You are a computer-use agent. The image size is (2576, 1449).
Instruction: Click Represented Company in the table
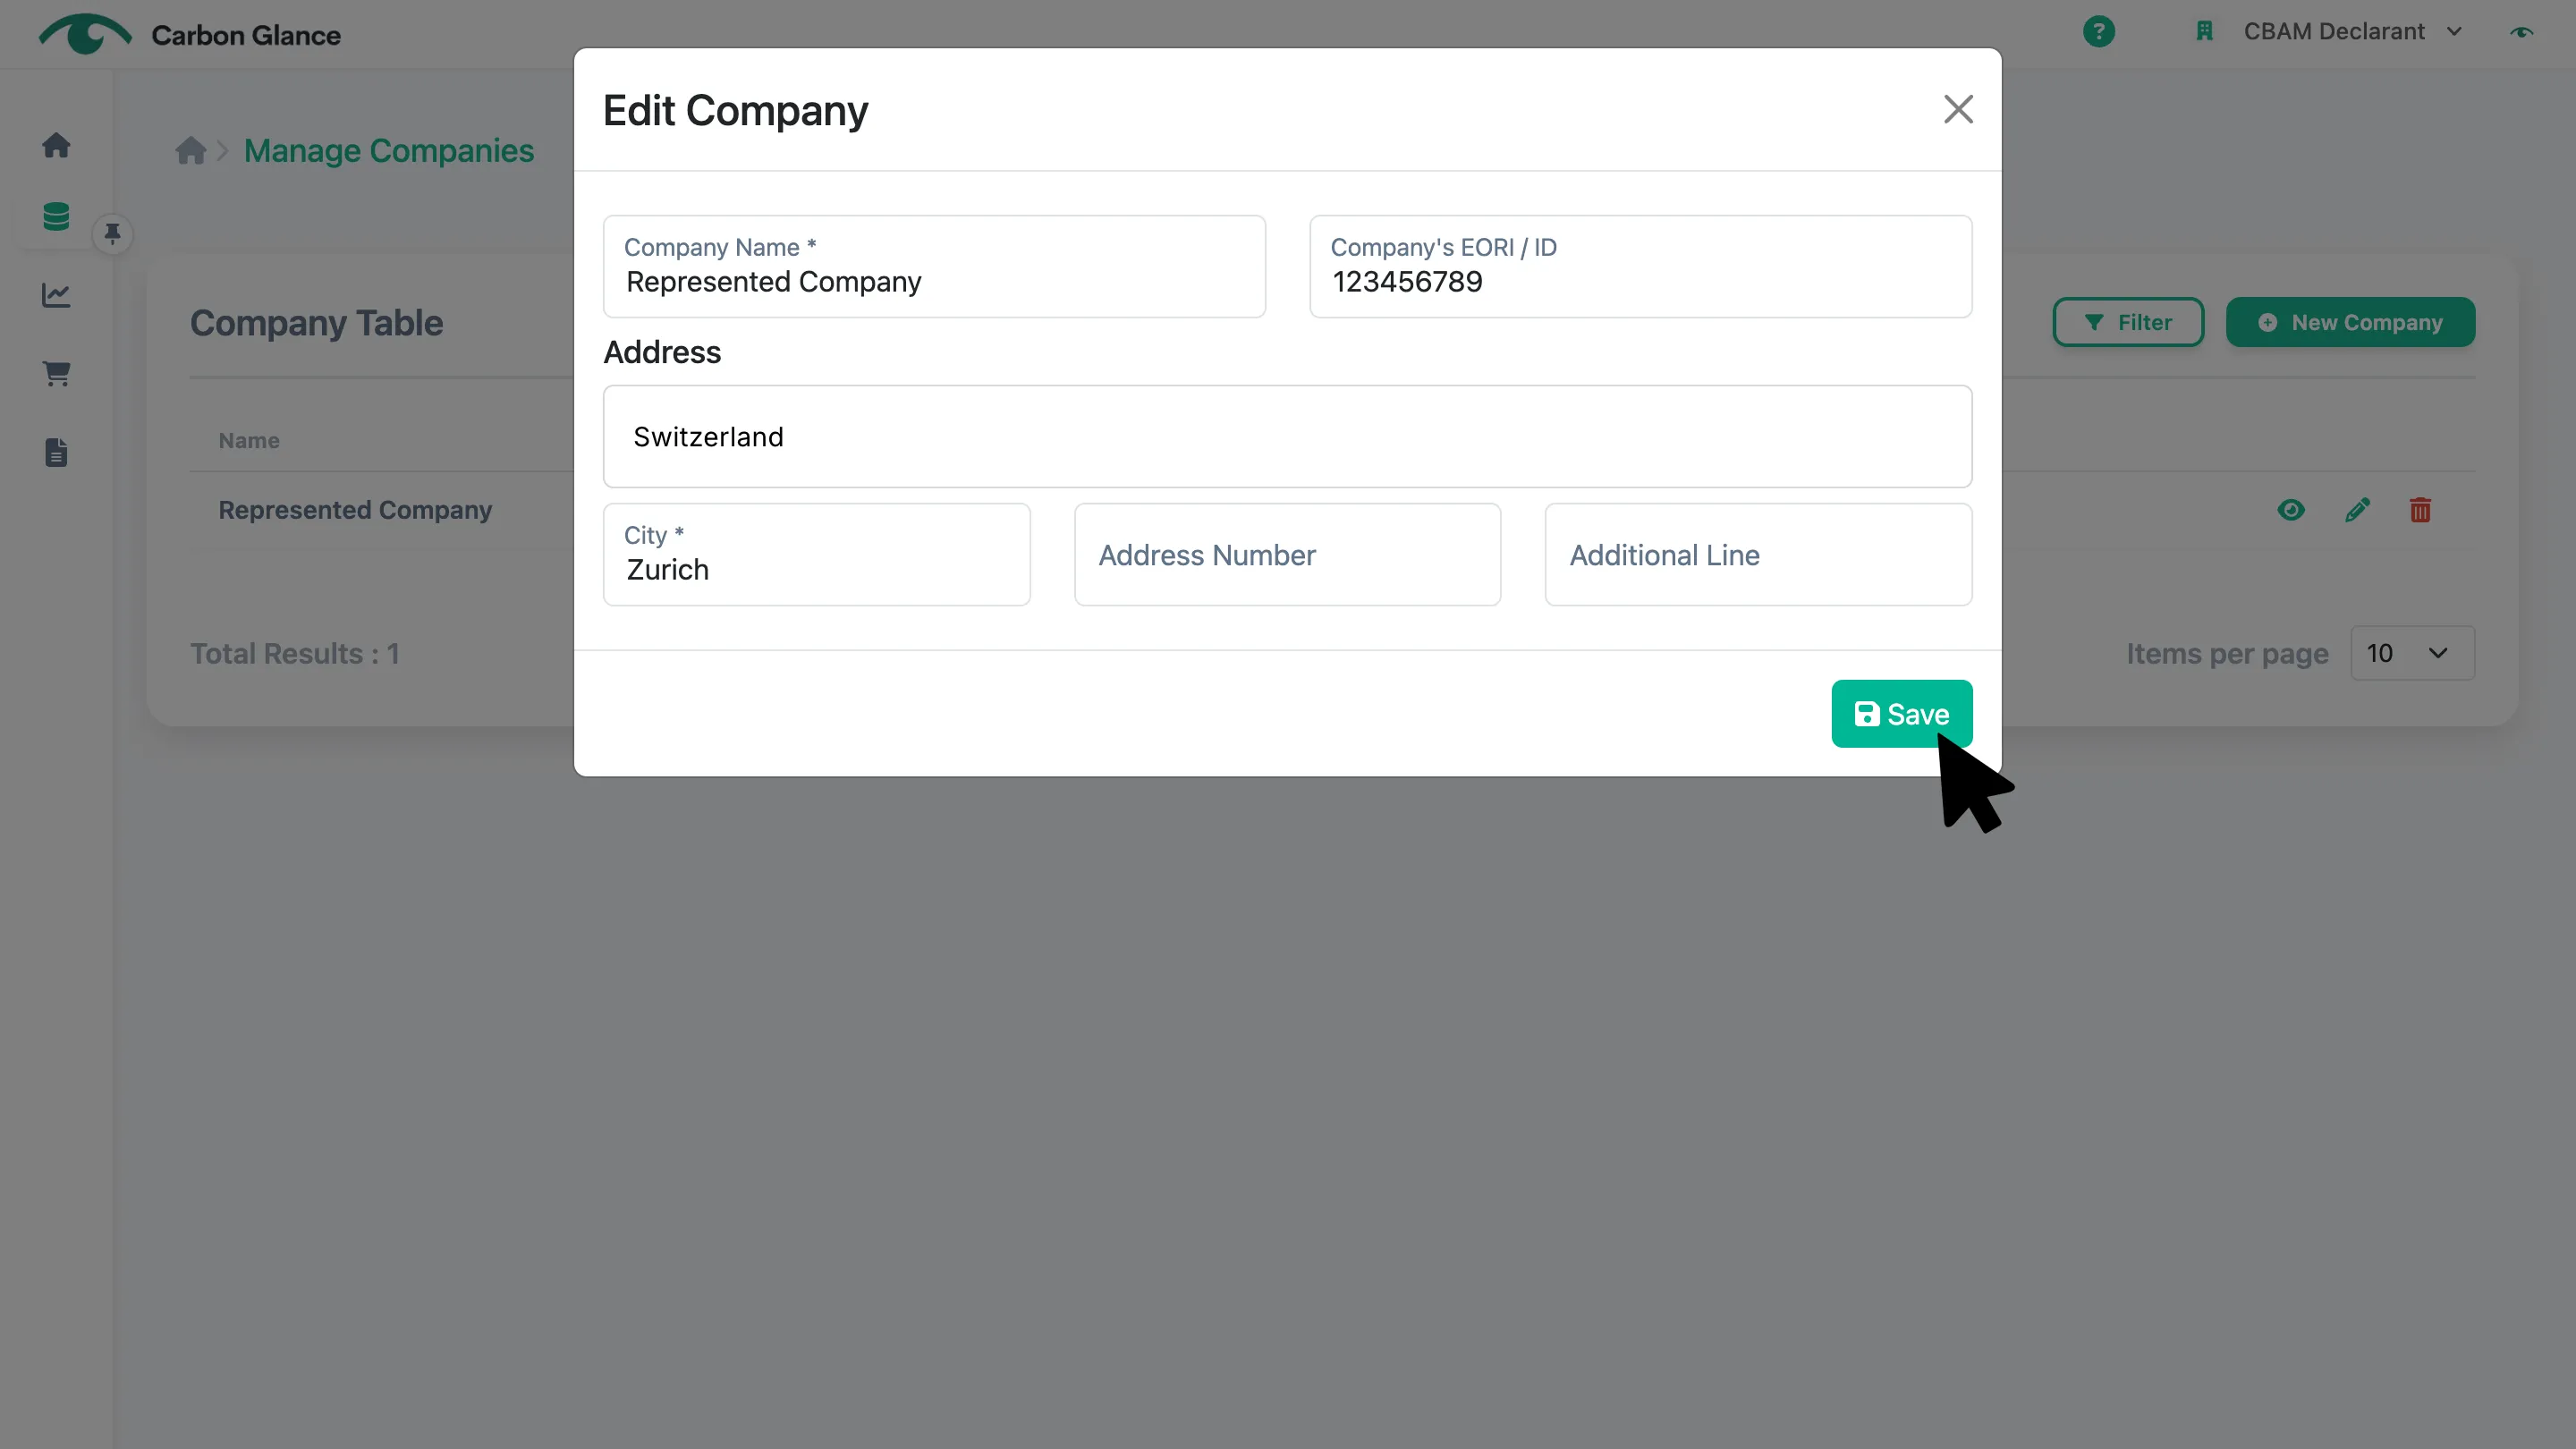[x=355, y=511]
